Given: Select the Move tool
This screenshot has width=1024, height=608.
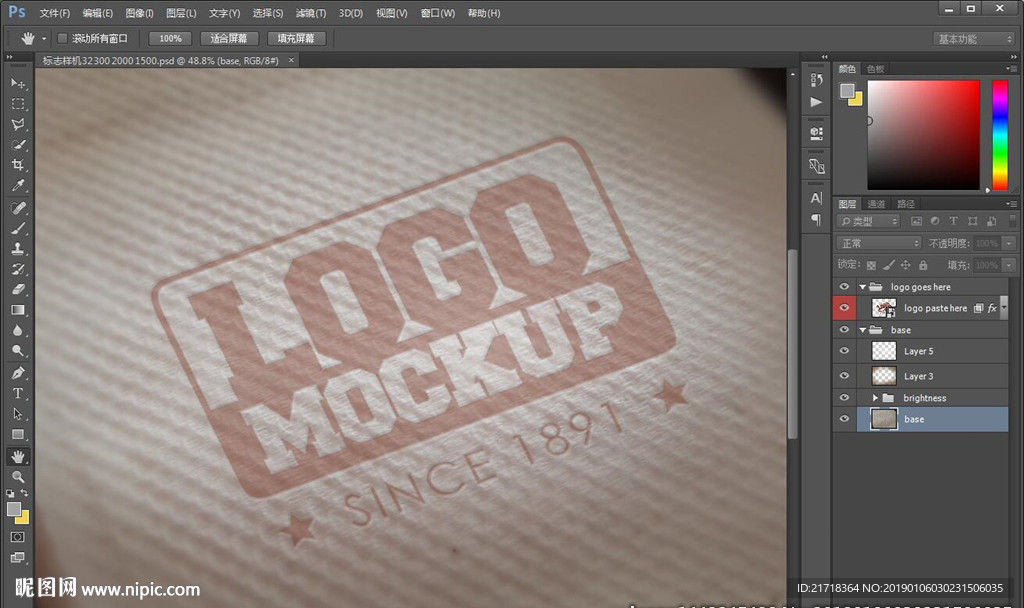Looking at the screenshot, I should coord(18,83).
